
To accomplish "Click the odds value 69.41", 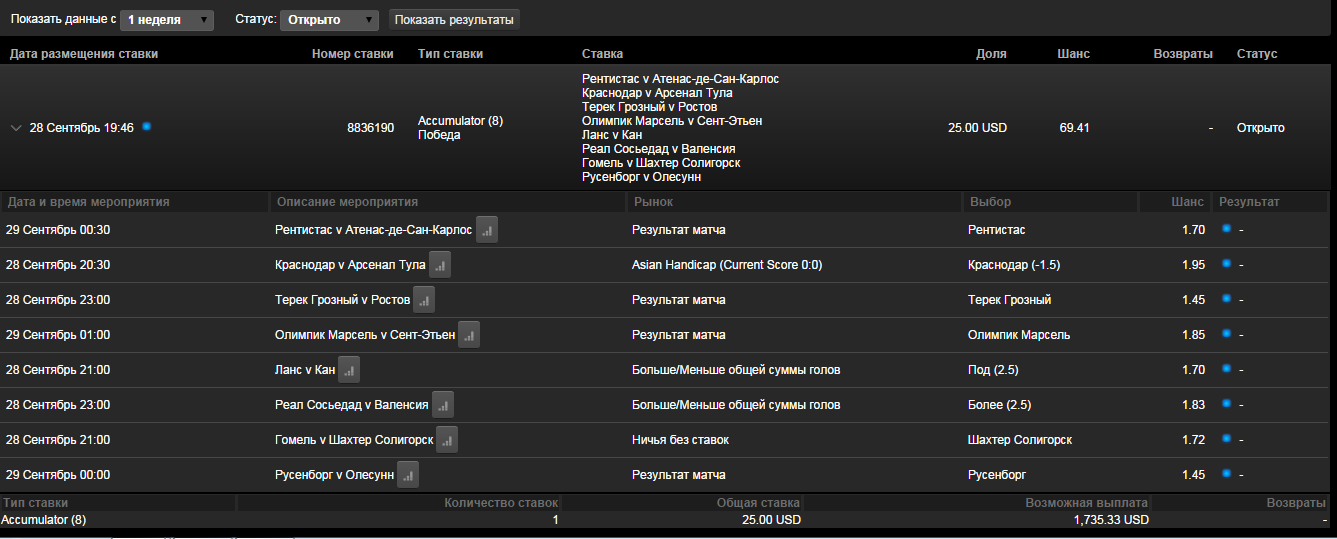I will click(x=1074, y=128).
